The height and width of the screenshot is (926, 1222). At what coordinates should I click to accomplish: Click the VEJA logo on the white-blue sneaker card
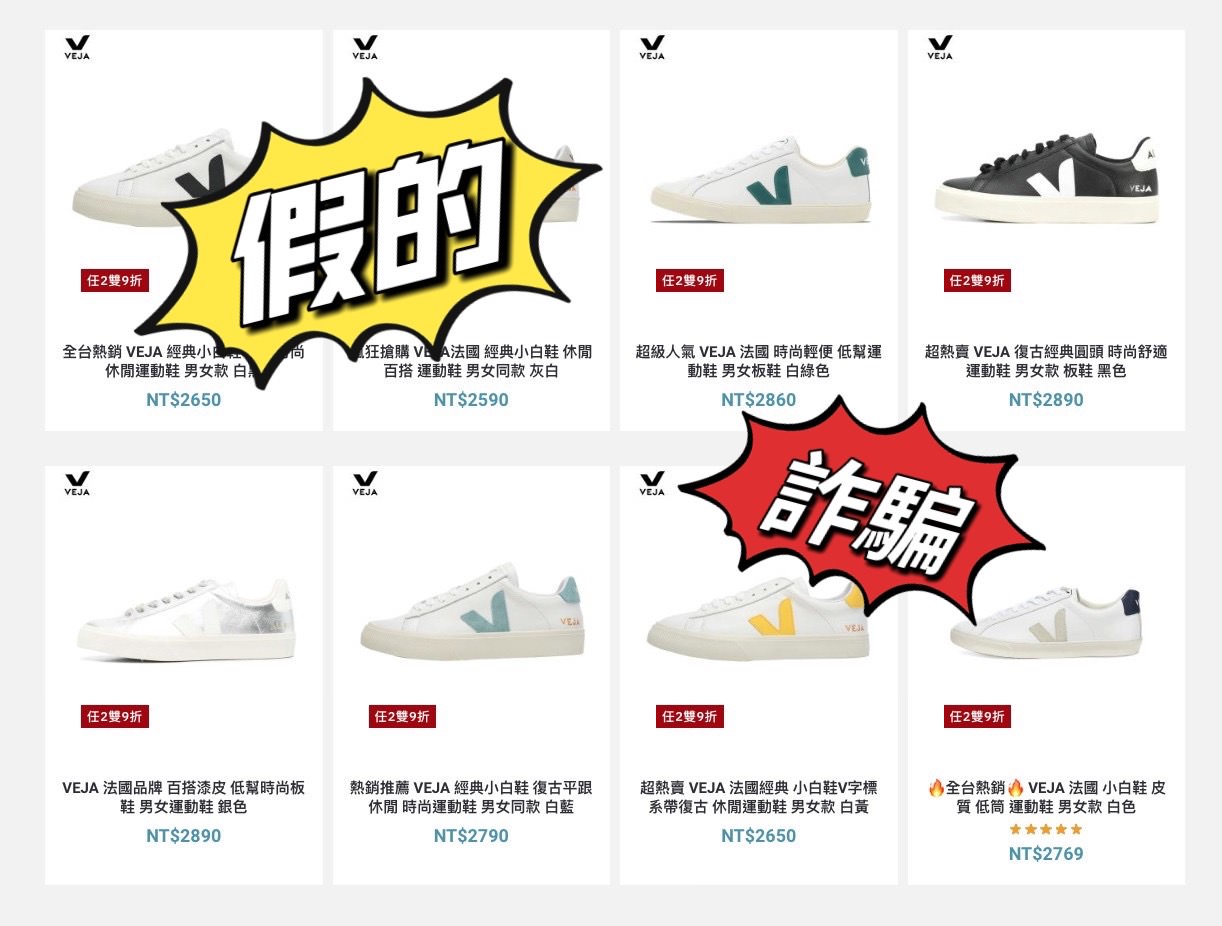click(x=365, y=484)
